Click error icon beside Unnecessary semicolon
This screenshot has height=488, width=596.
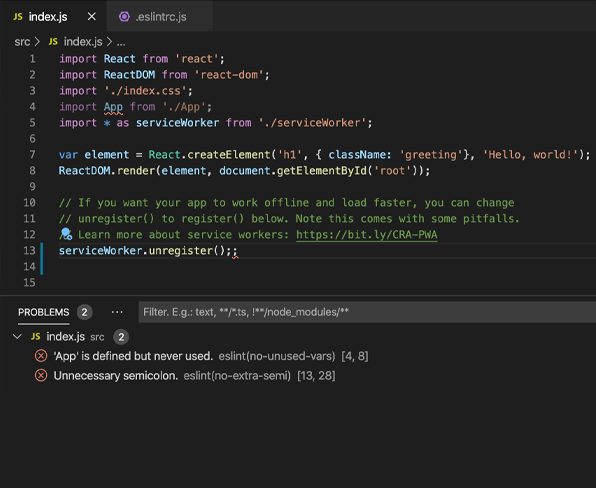point(41,376)
